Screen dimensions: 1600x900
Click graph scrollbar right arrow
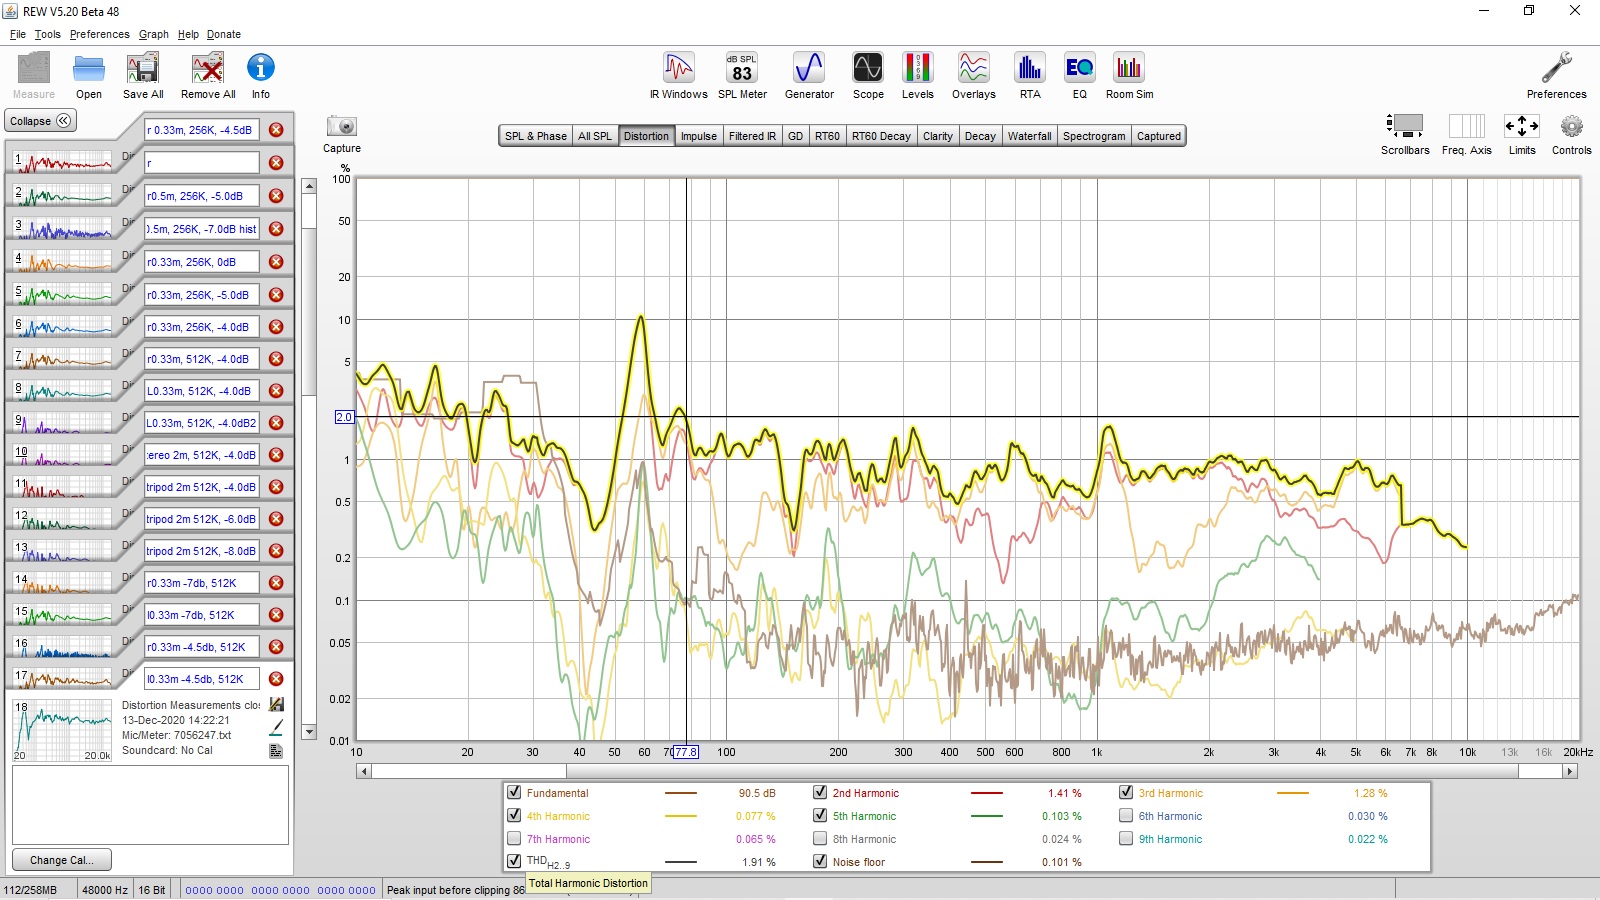[1570, 771]
